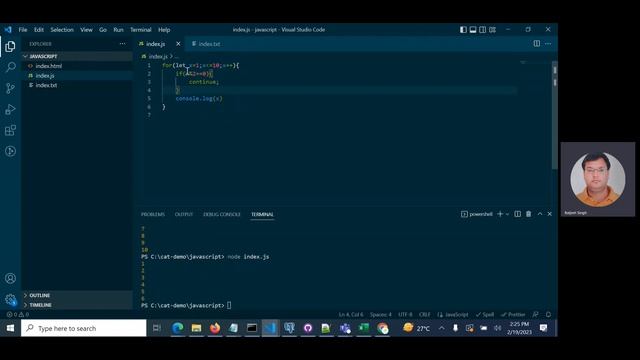This screenshot has width=640, height=360.
Task: Click errors and warnings status indicator
Action: tap(18, 314)
